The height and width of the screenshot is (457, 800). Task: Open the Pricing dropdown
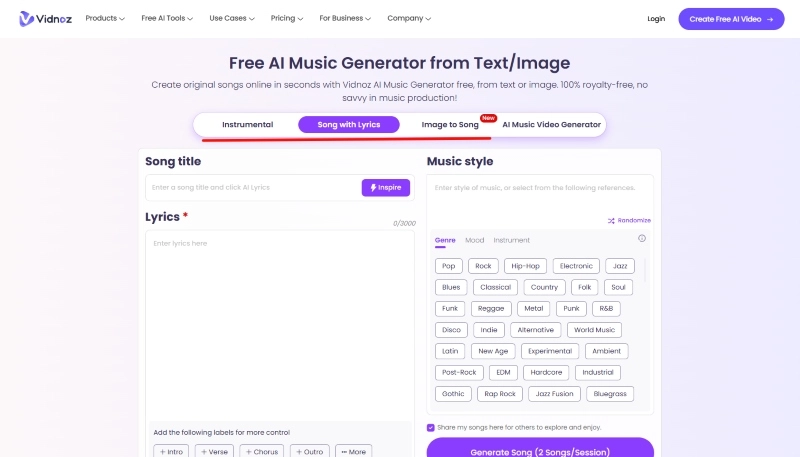[287, 18]
